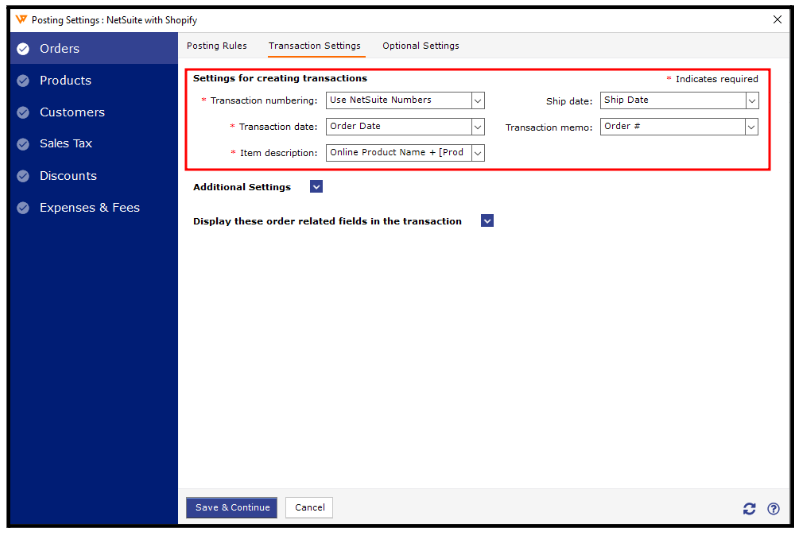This screenshot has width=801, height=535.
Task: Open the Transaction date dropdown
Action: click(x=477, y=127)
